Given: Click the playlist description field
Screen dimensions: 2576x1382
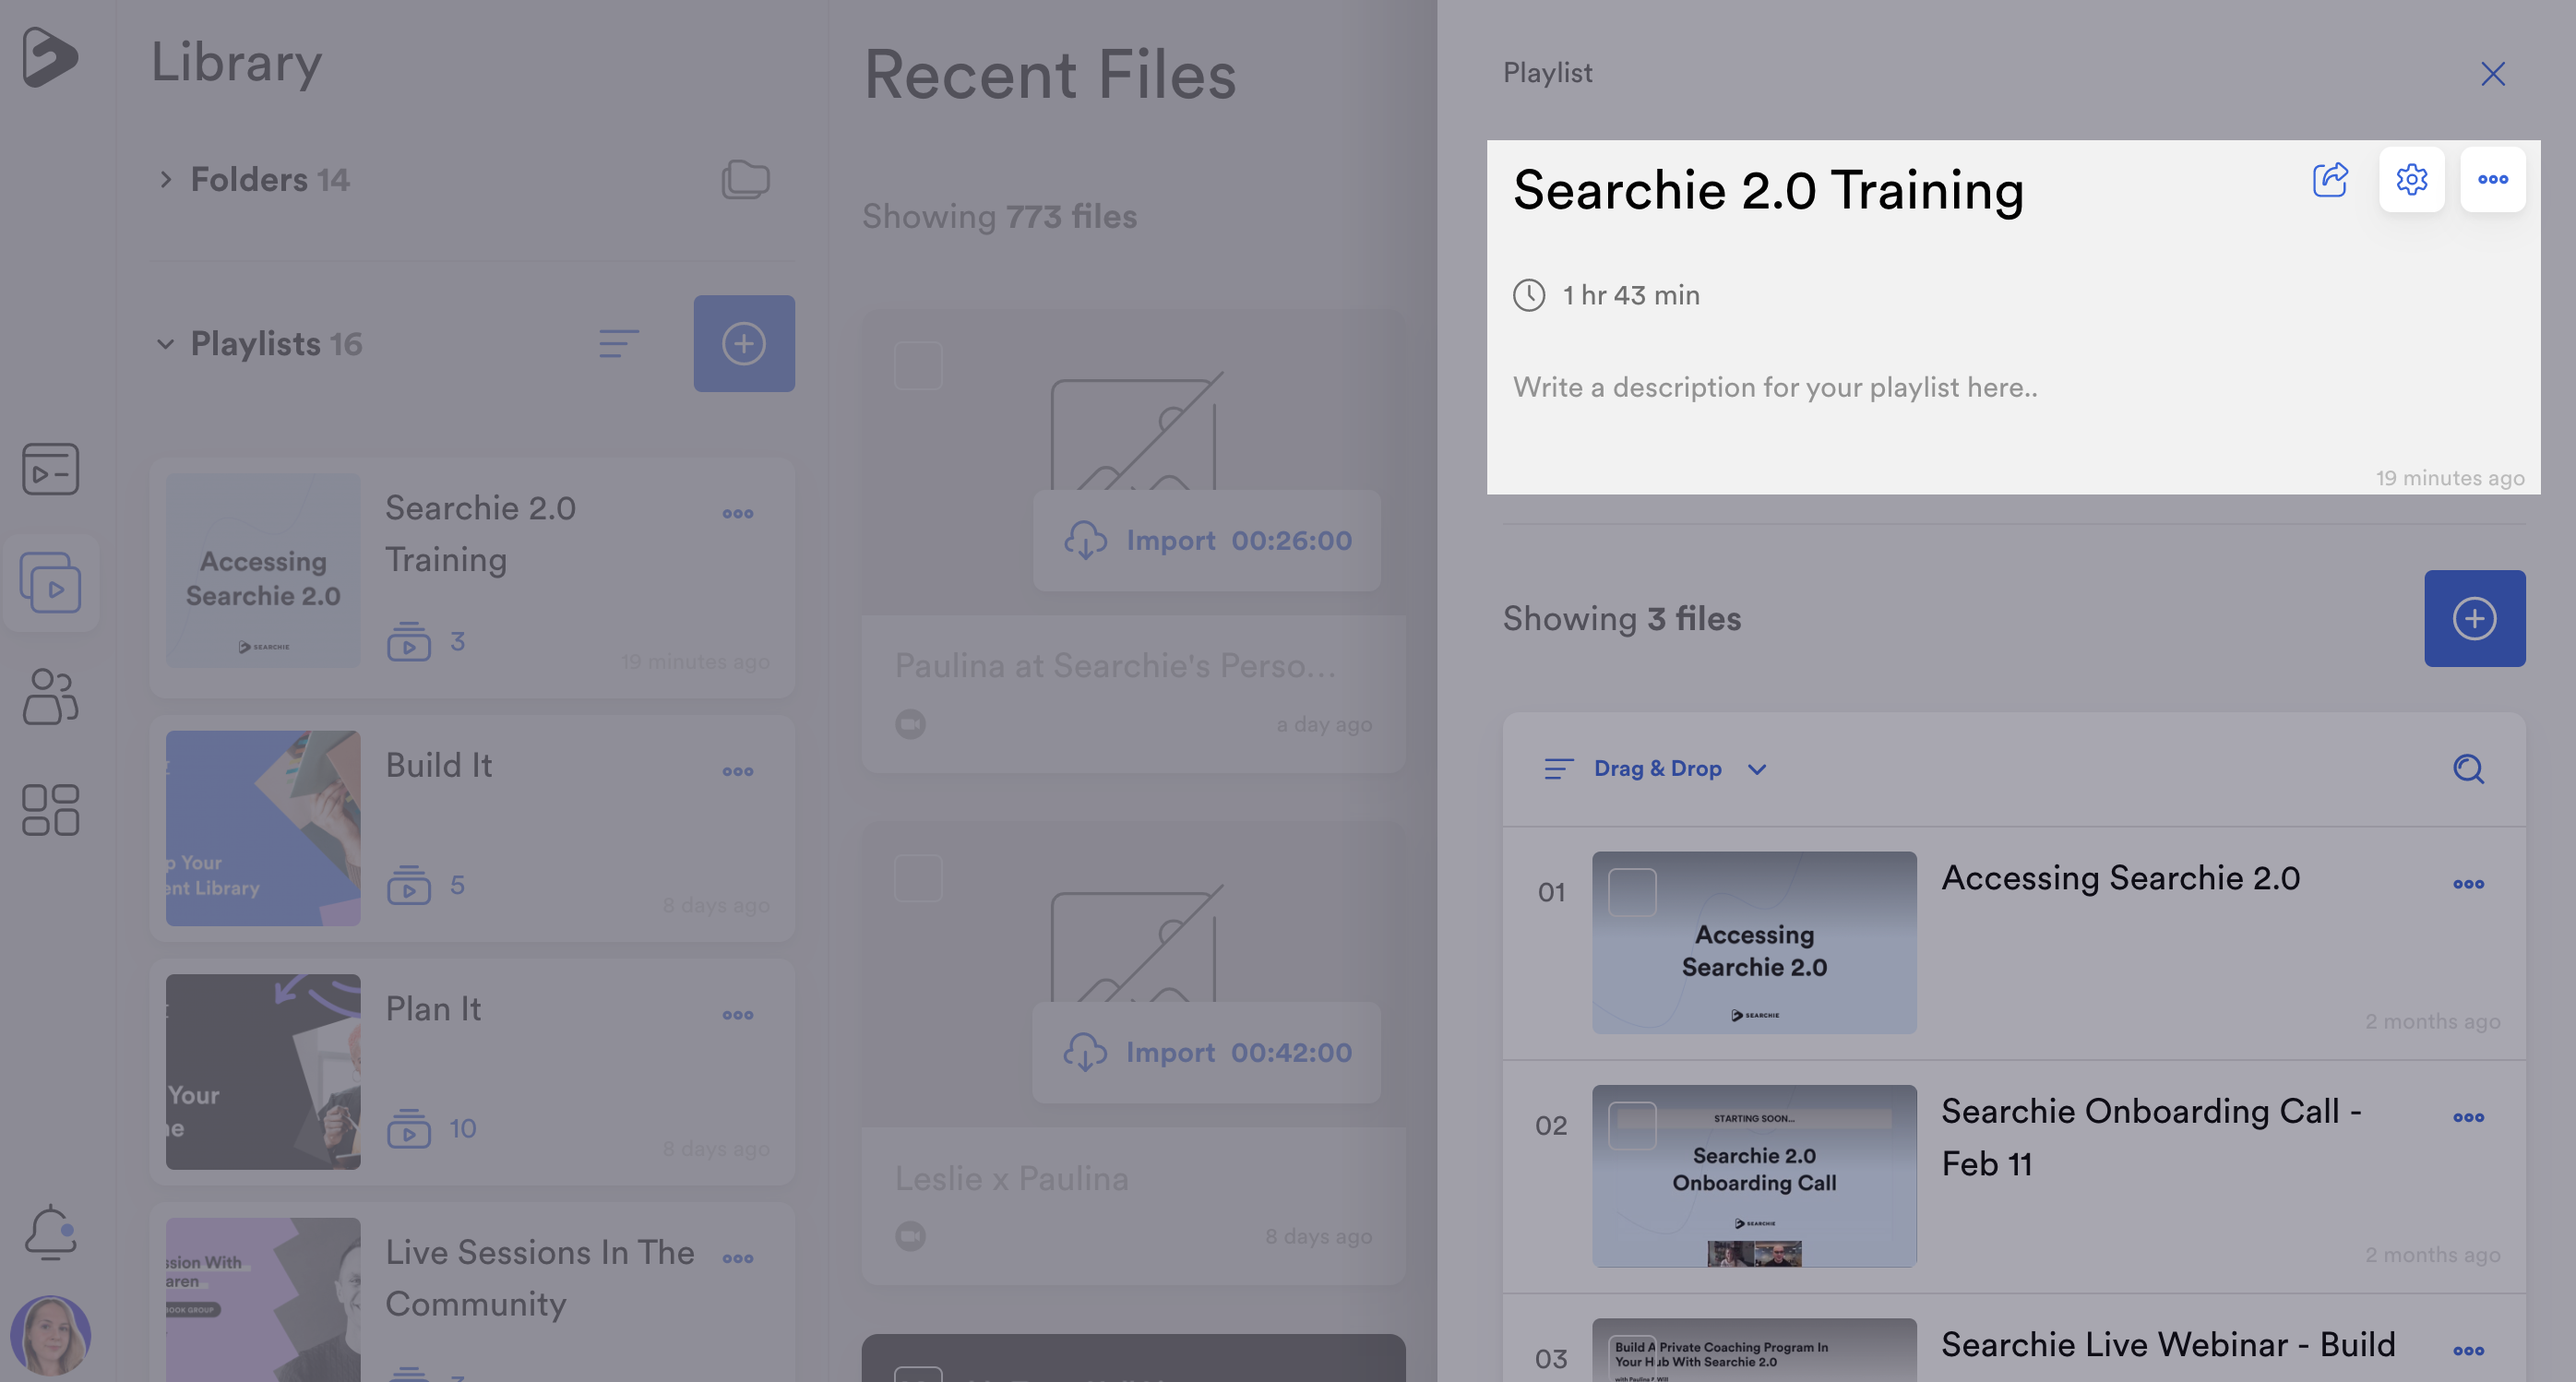Looking at the screenshot, I should pos(1775,387).
